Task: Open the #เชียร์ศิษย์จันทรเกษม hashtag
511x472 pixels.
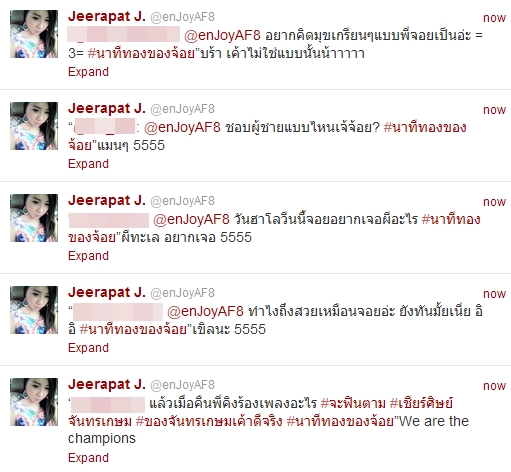Action: pyautogui.click(x=260, y=412)
